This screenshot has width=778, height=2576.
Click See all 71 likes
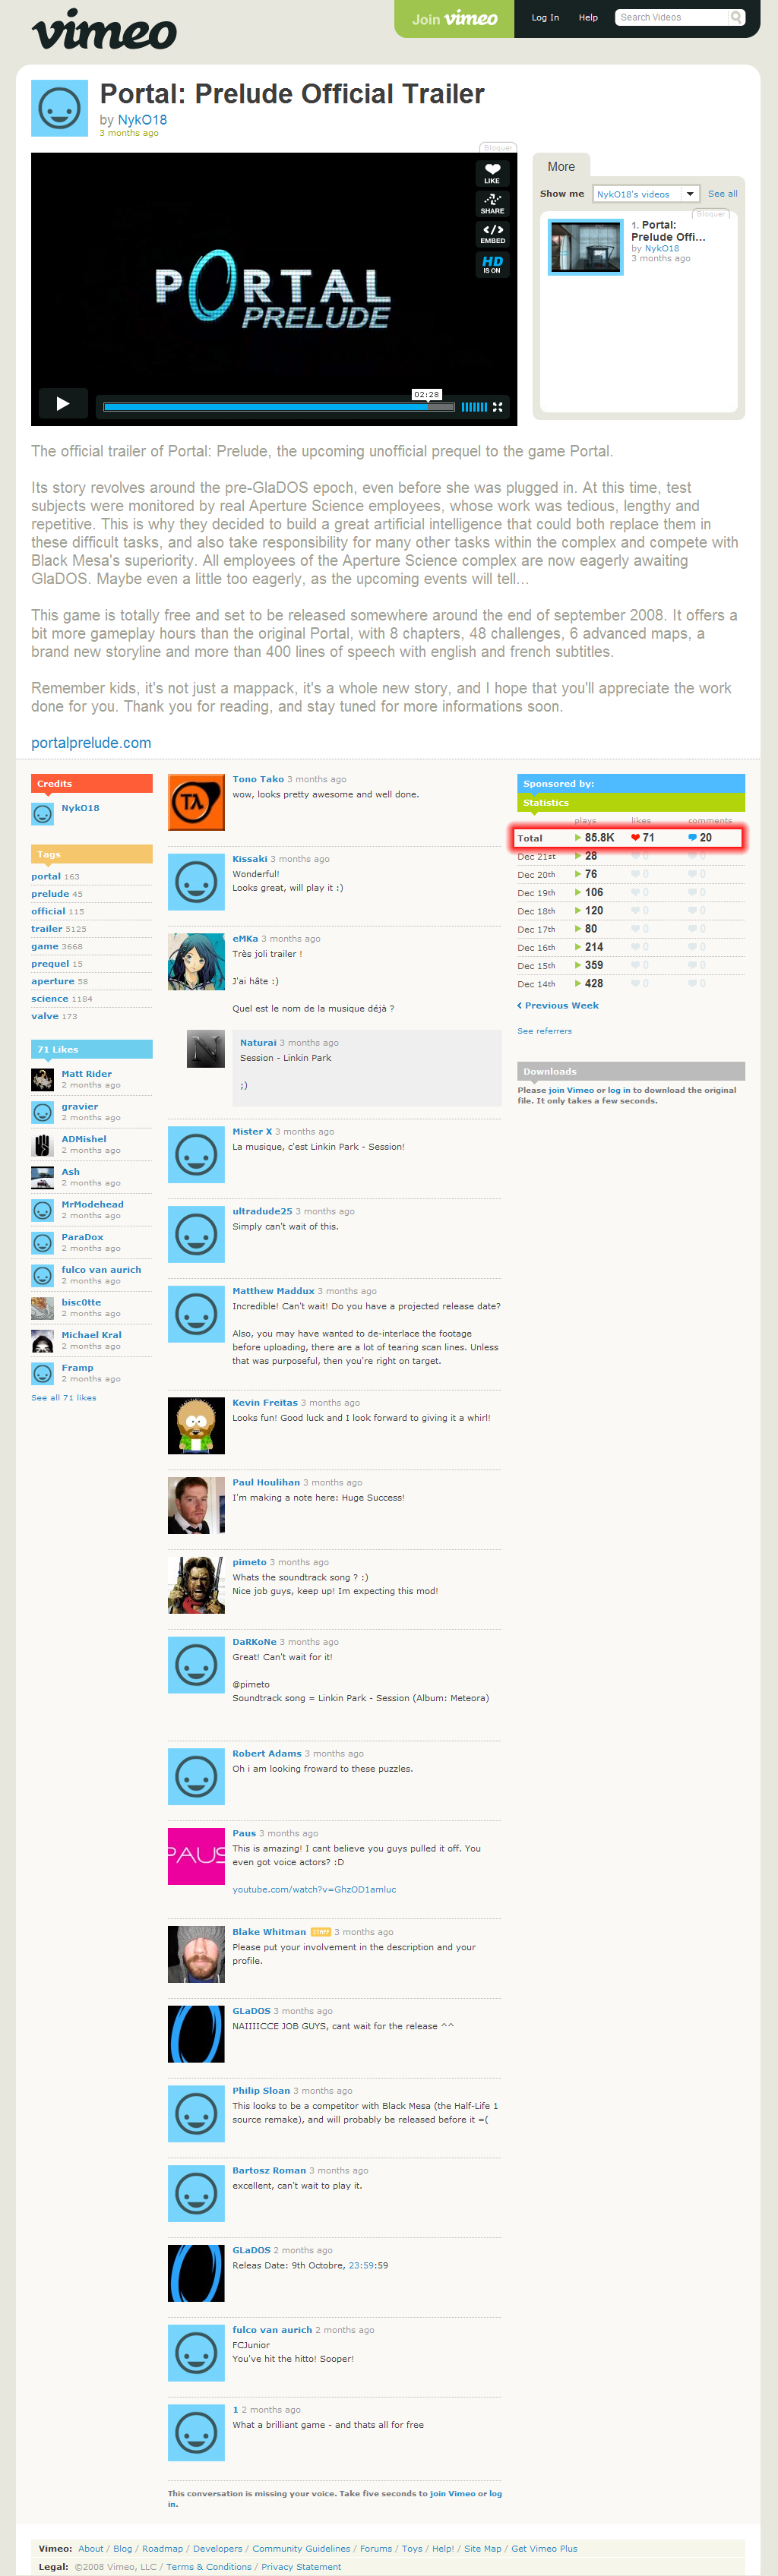click(x=64, y=1398)
